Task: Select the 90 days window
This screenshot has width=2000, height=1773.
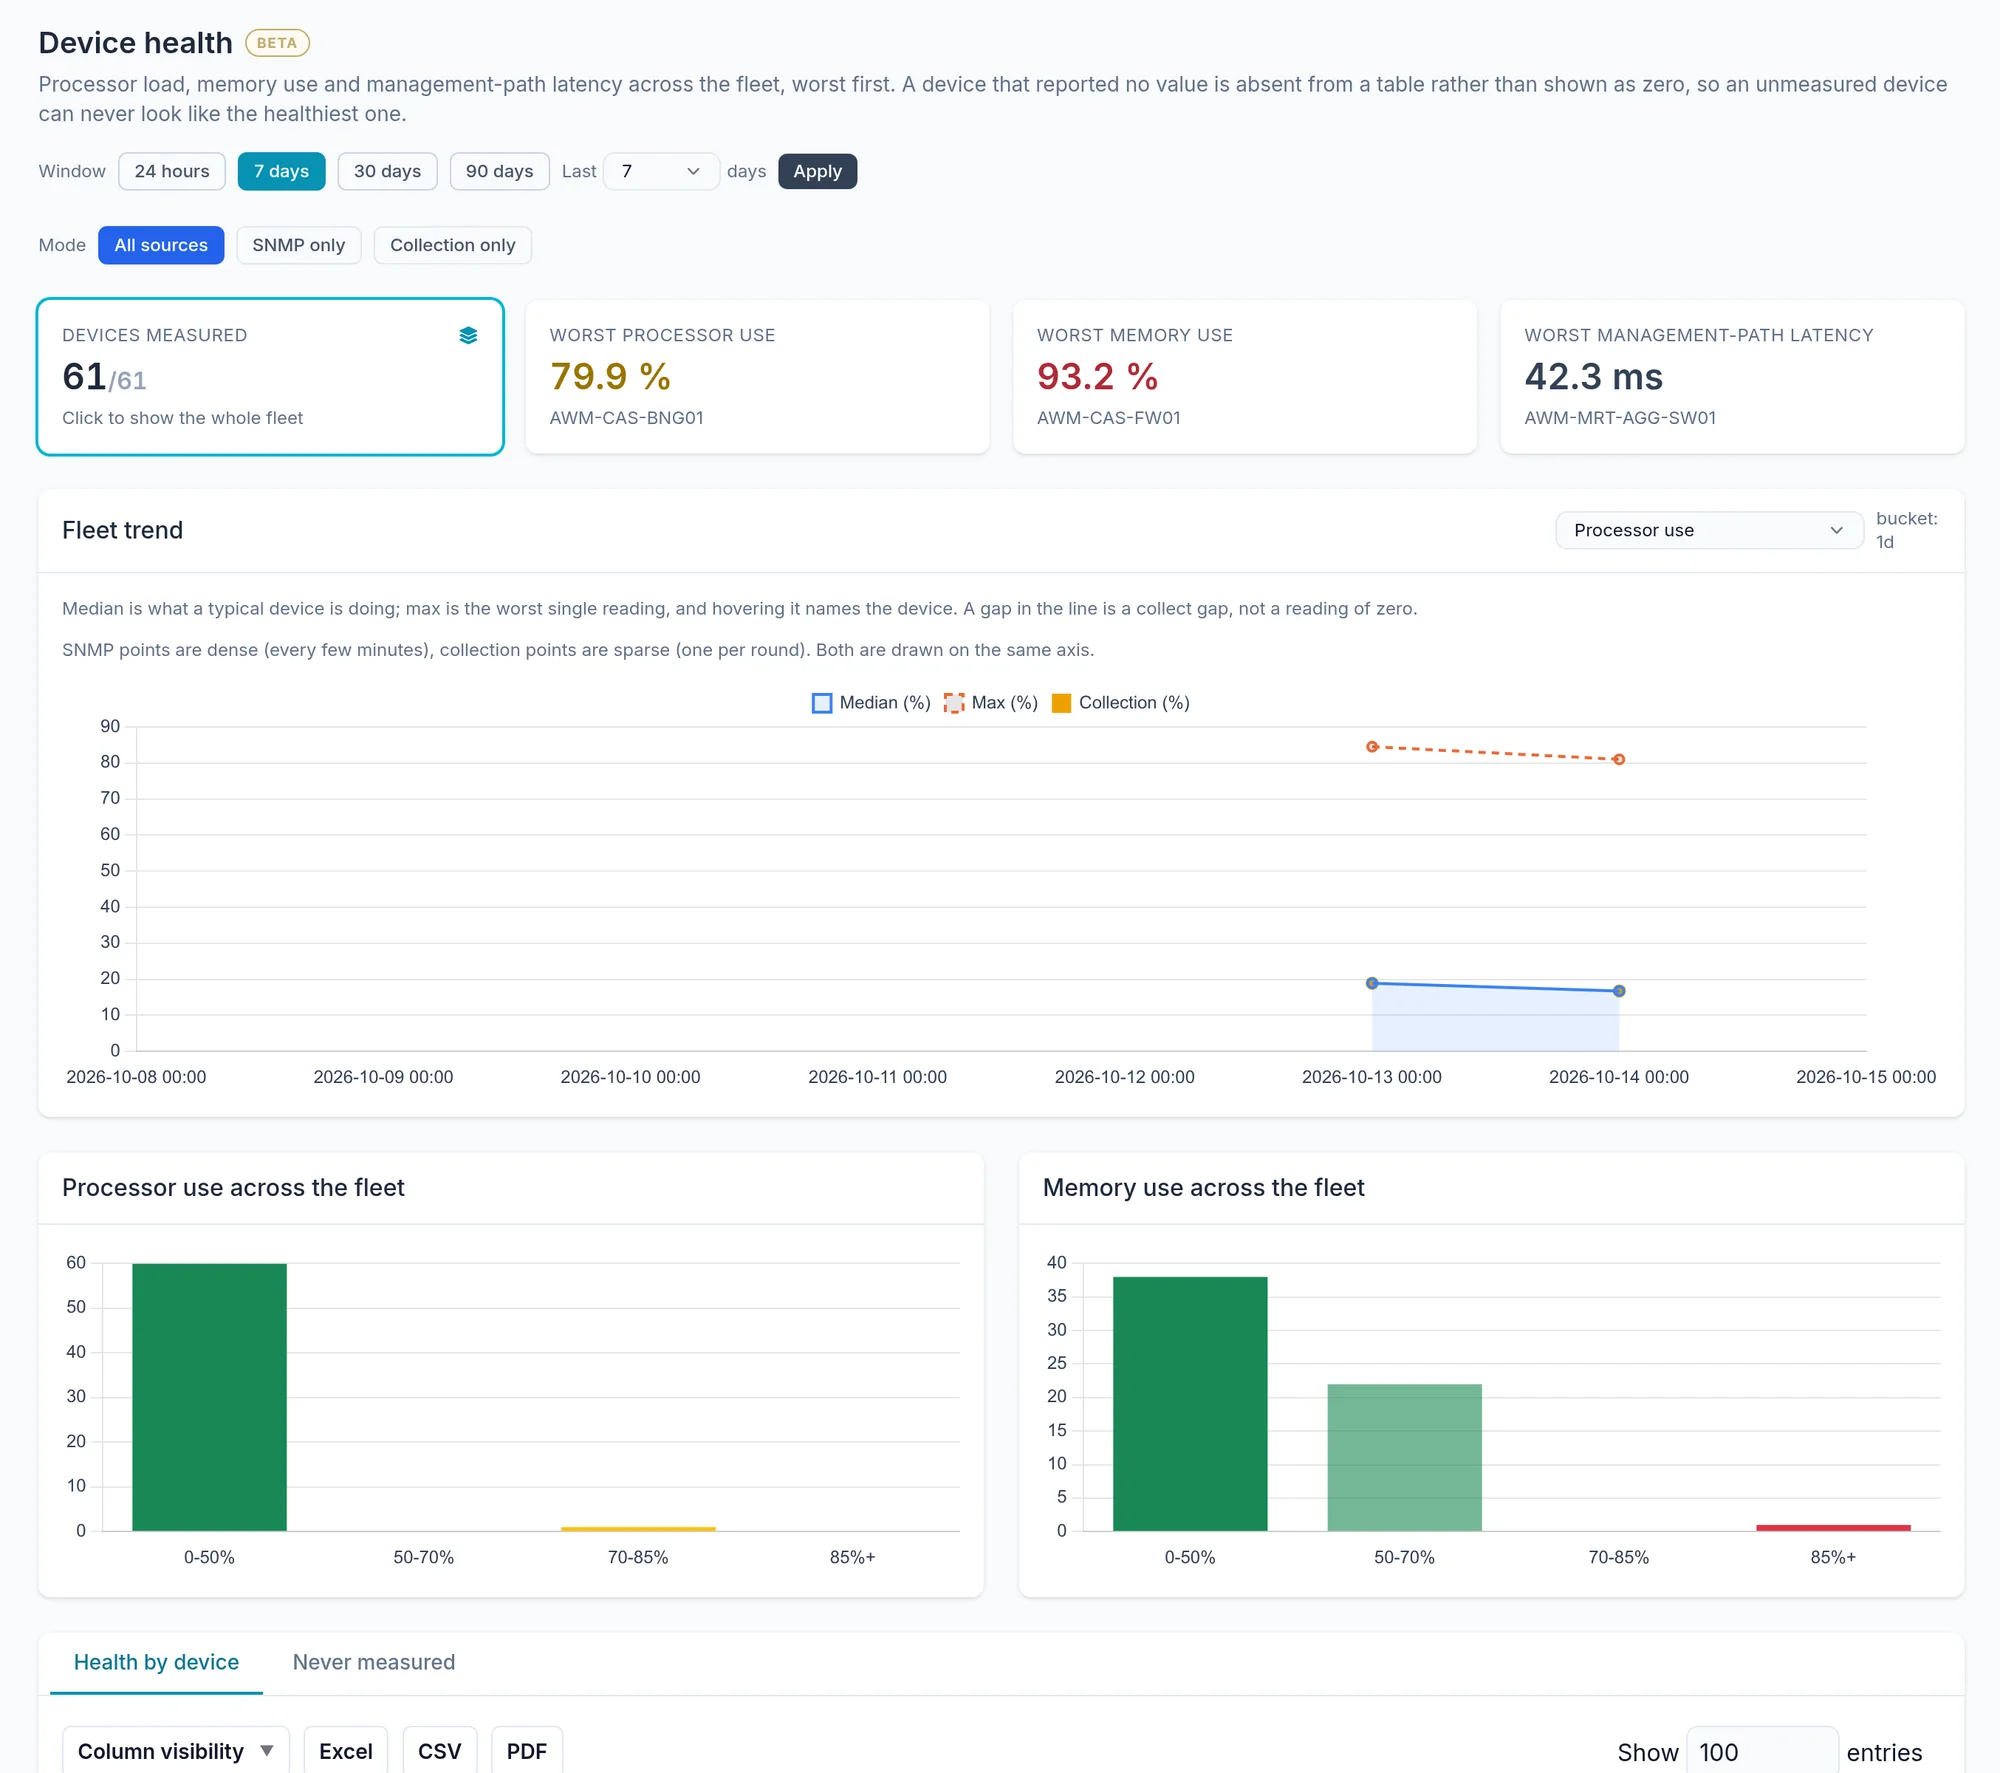Action: [x=499, y=171]
